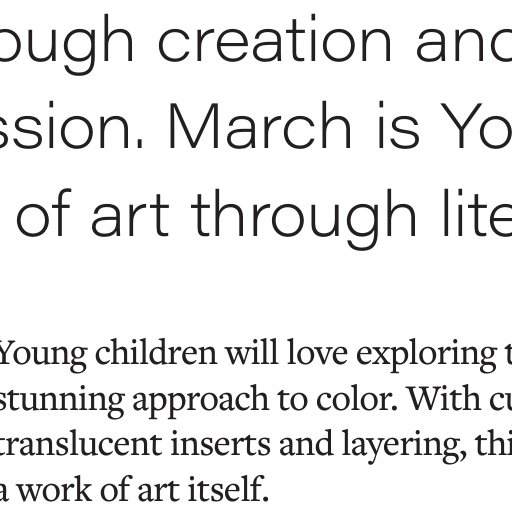Click the word 'is' after 'March'

click(398, 125)
